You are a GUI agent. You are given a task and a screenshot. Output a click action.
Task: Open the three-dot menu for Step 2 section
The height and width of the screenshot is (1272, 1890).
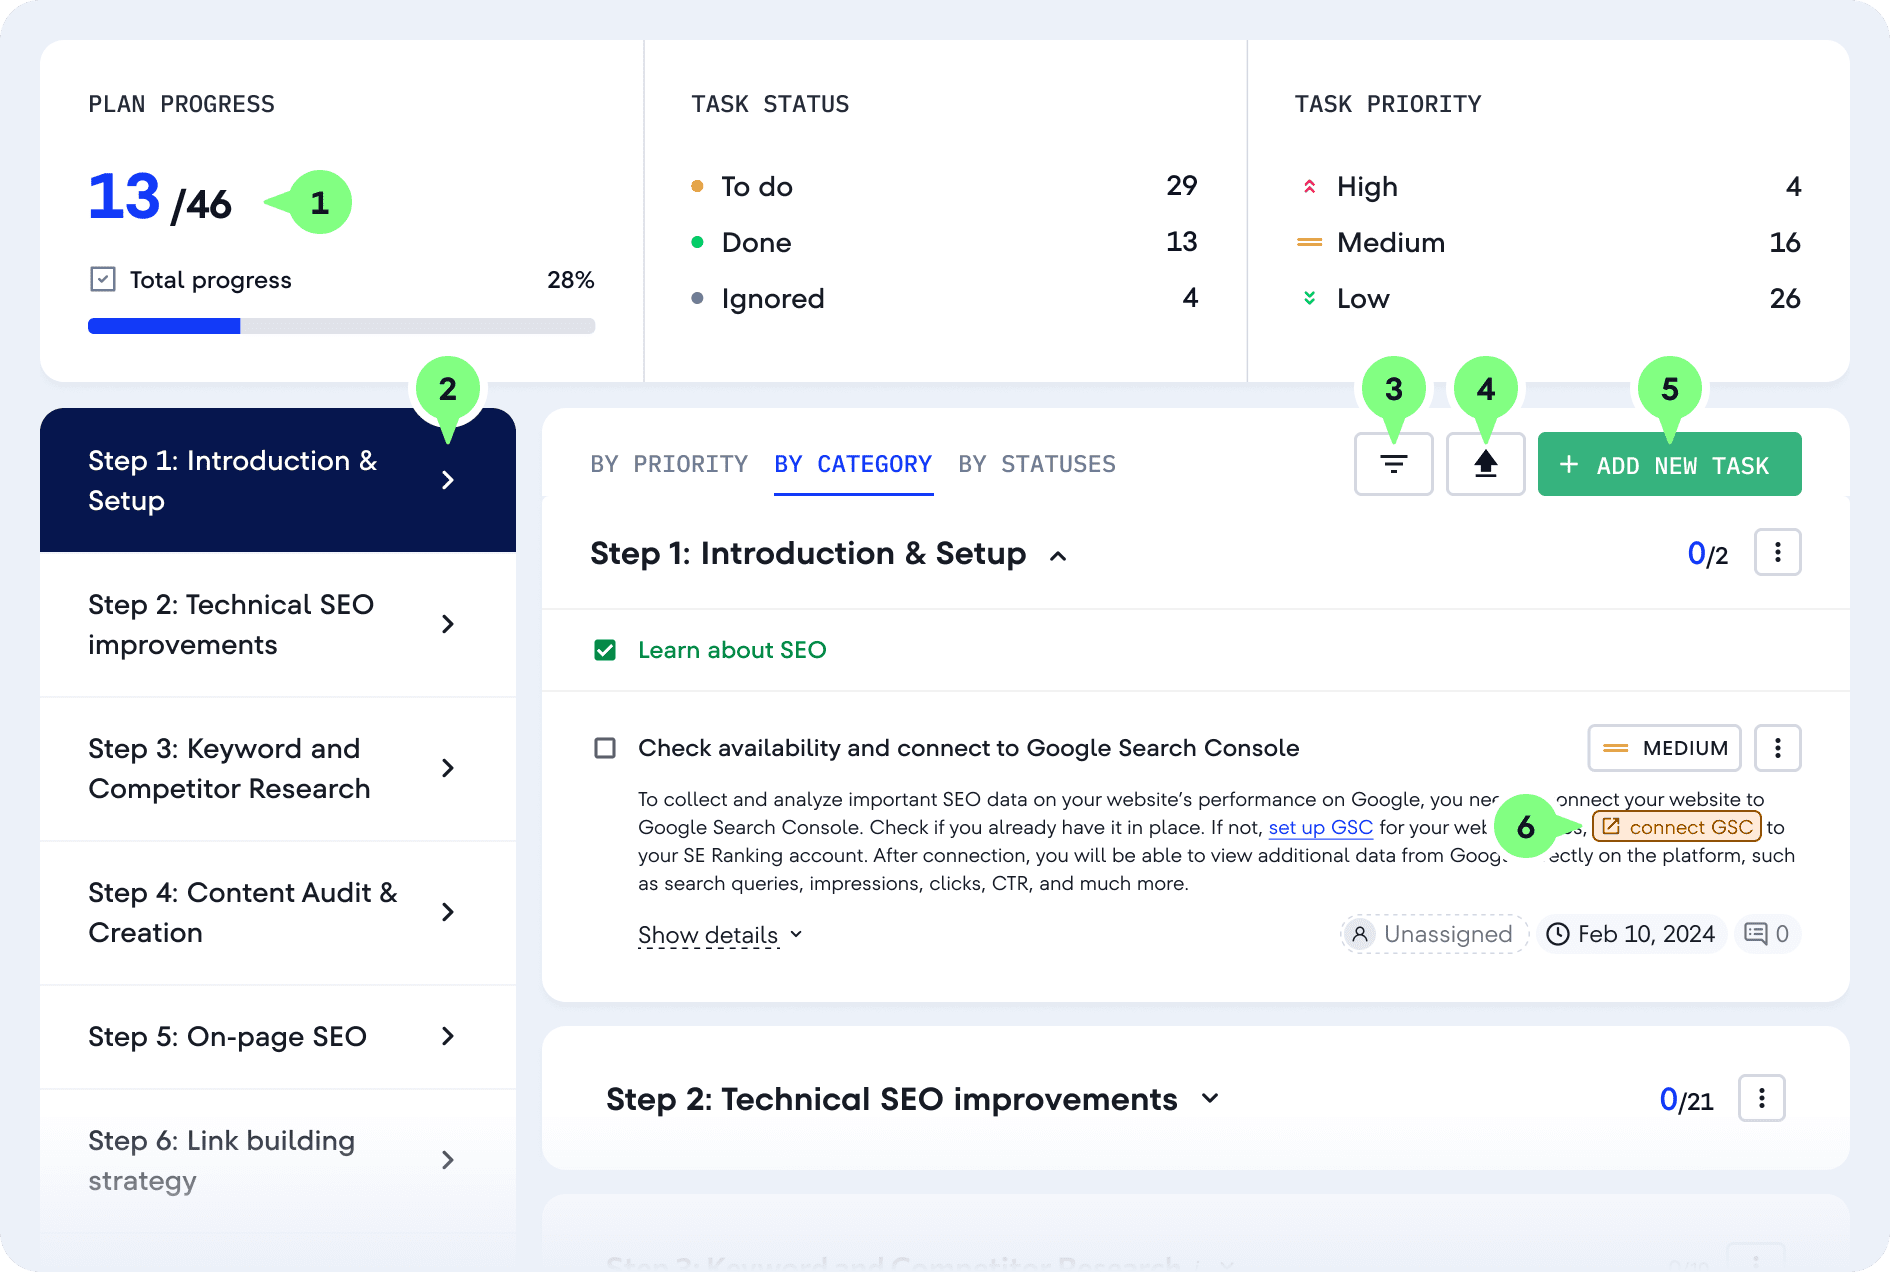tap(1761, 1098)
